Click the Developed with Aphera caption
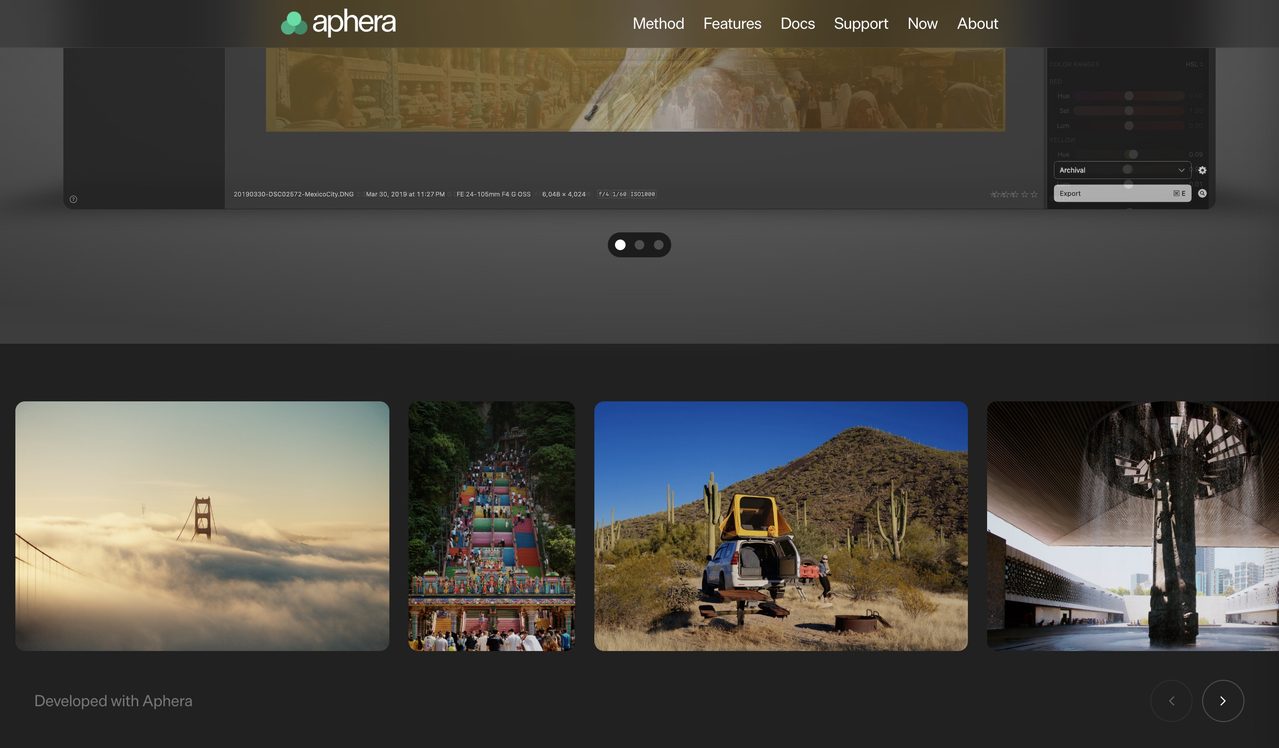This screenshot has width=1279, height=748. click(x=113, y=701)
